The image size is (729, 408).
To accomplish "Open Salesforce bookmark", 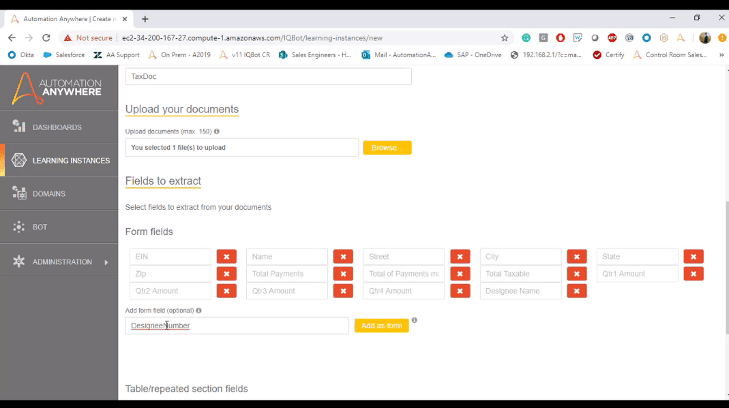I will [x=64, y=55].
